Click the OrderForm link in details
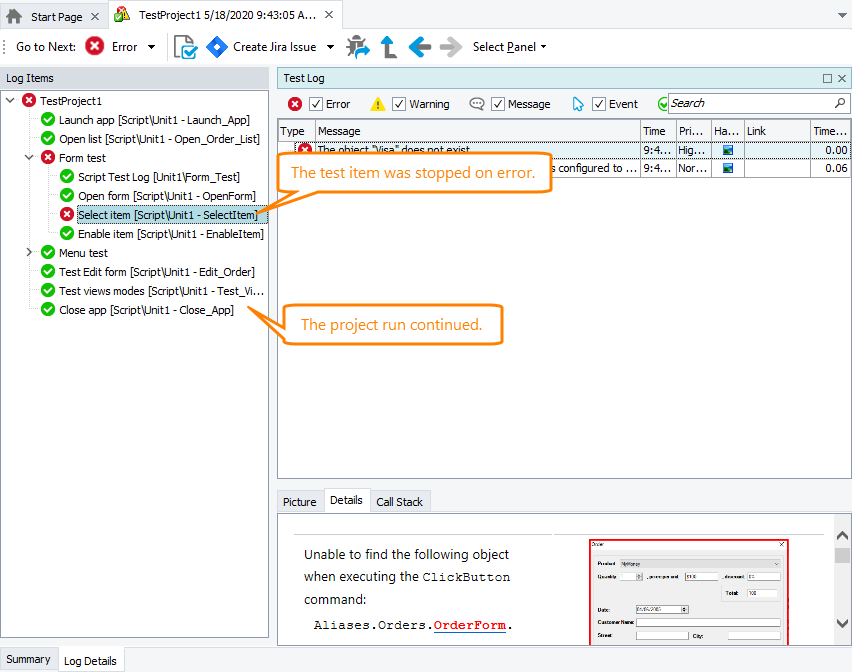This screenshot has height=672, width=852. pos(469,625)
